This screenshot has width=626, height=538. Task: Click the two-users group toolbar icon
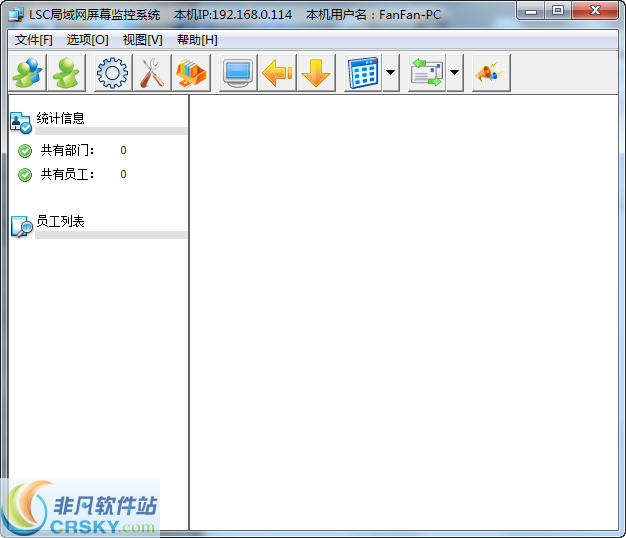28,73
